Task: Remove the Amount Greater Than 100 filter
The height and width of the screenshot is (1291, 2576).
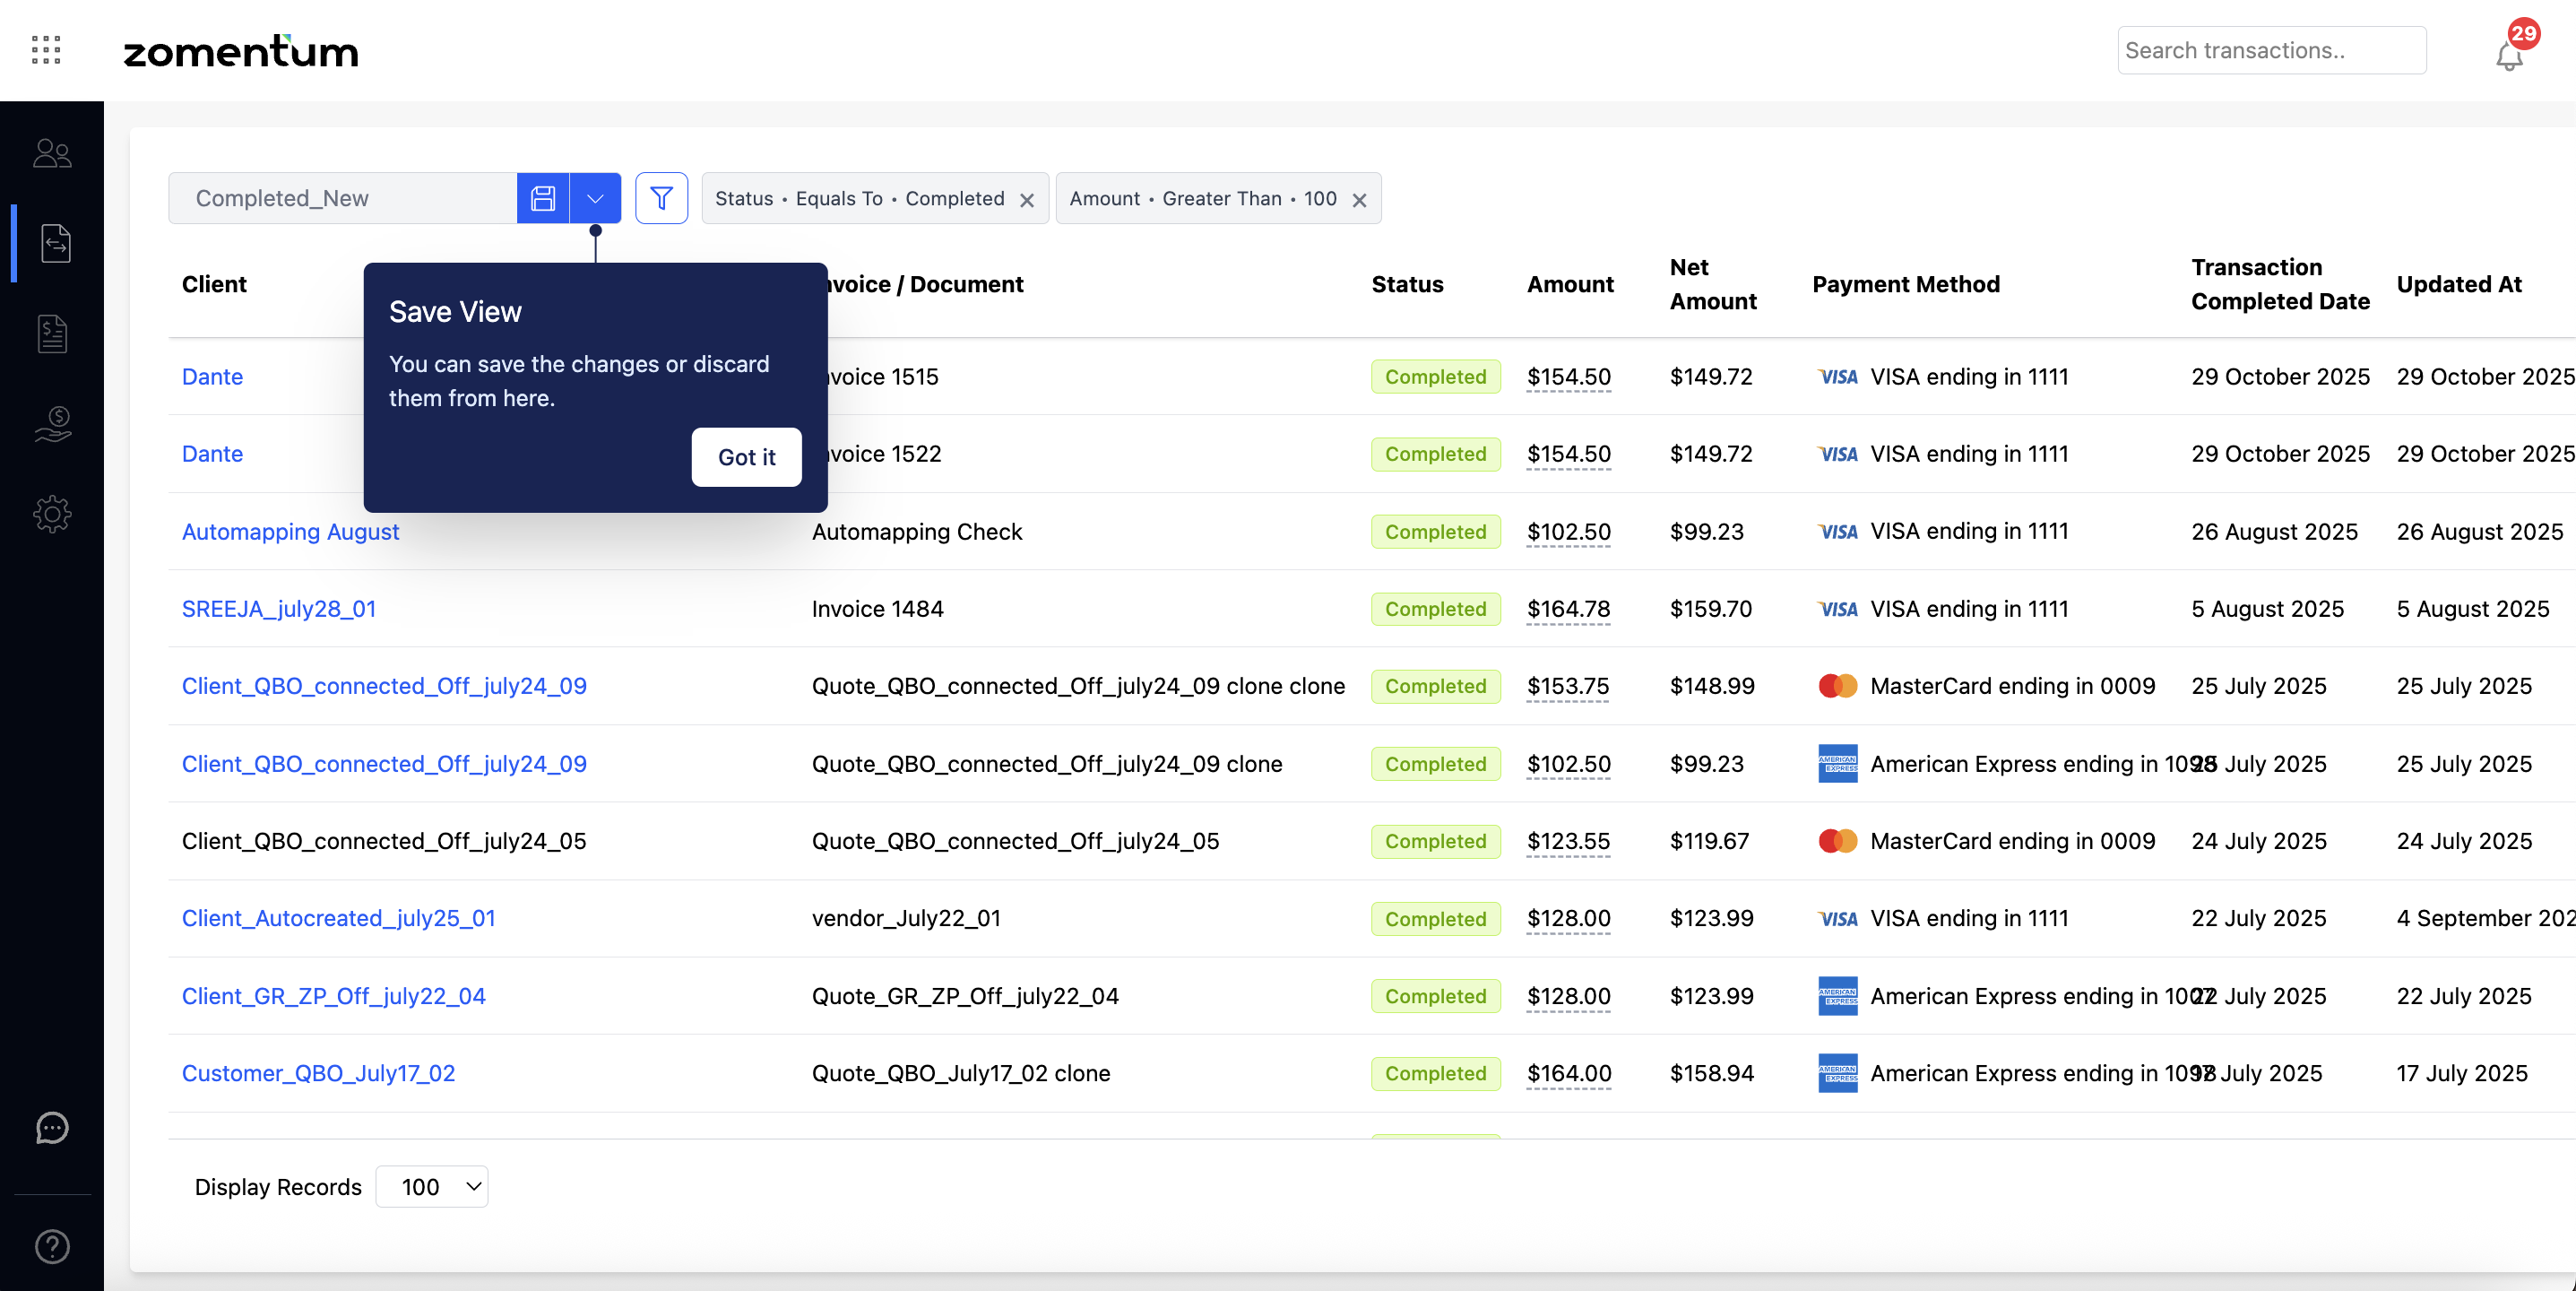Action: point(1359,200)
